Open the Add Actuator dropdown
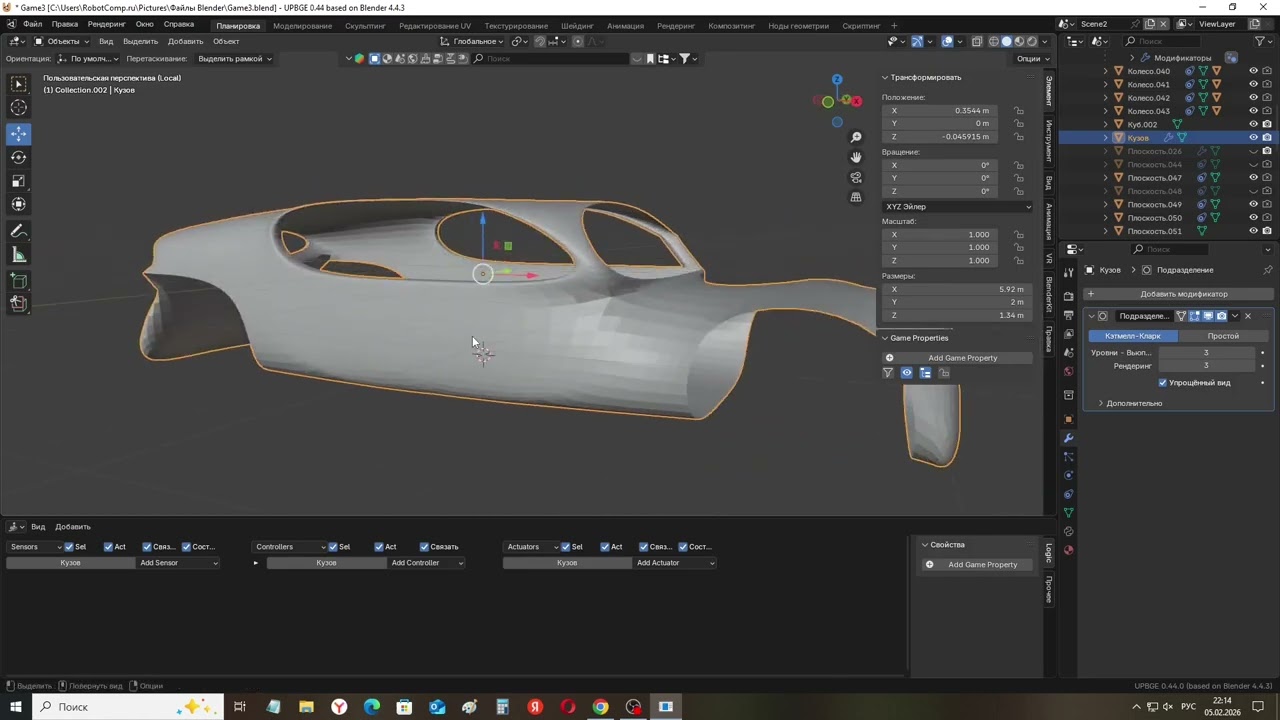1280x720 pixels. pos(675,563)
